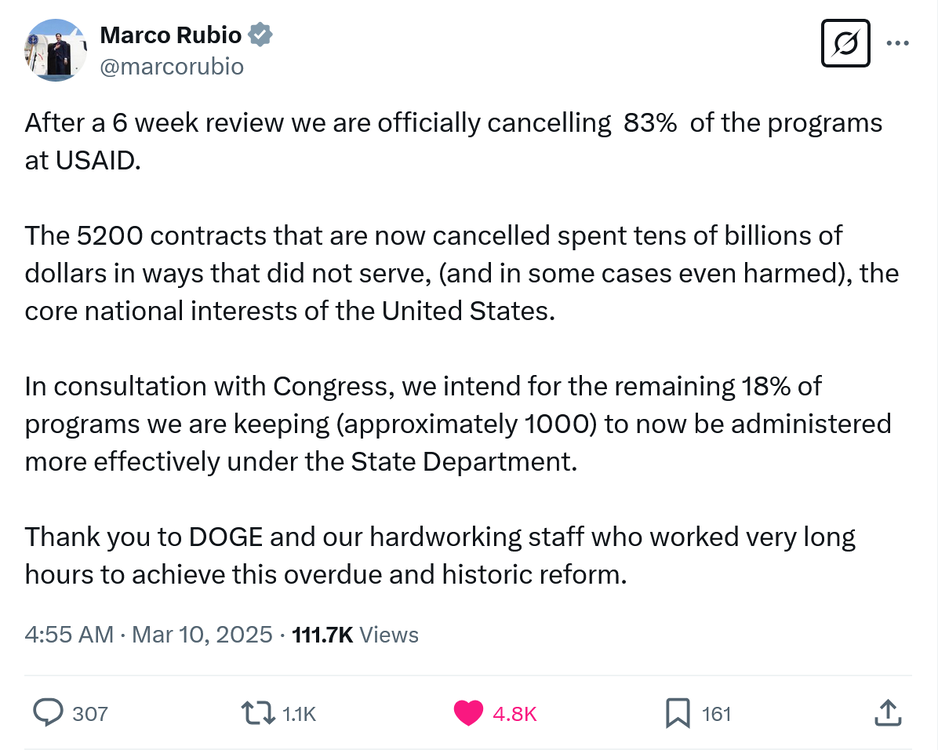938x750 pixels.
Task: Click the paragraph about 5200 cancelled contracts
Action: 461,273
